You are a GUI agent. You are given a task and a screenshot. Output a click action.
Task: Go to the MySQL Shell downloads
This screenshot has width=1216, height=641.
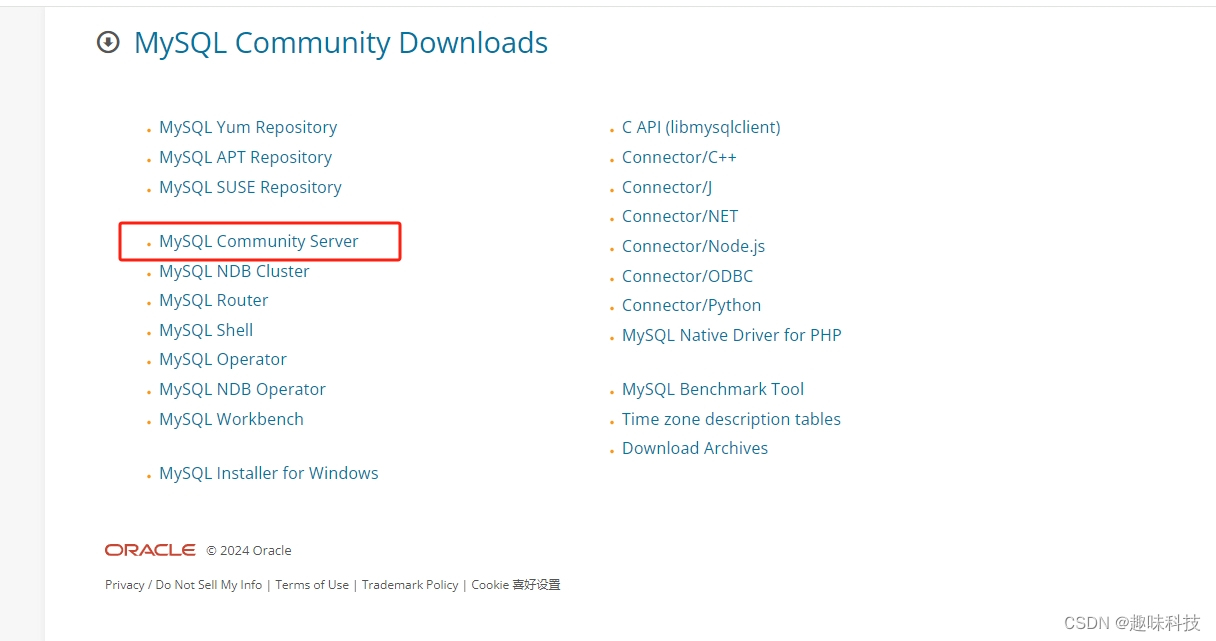(206, 330)
